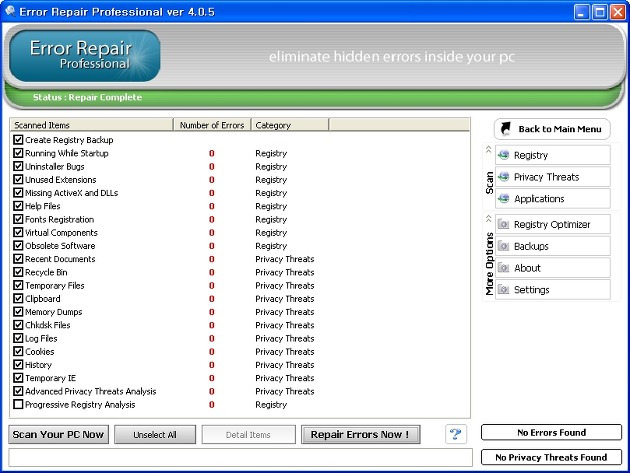Viewport: 630px width, 473px height.
Task: Uncheck Memory Dumps
Action: tap(18, 312)
